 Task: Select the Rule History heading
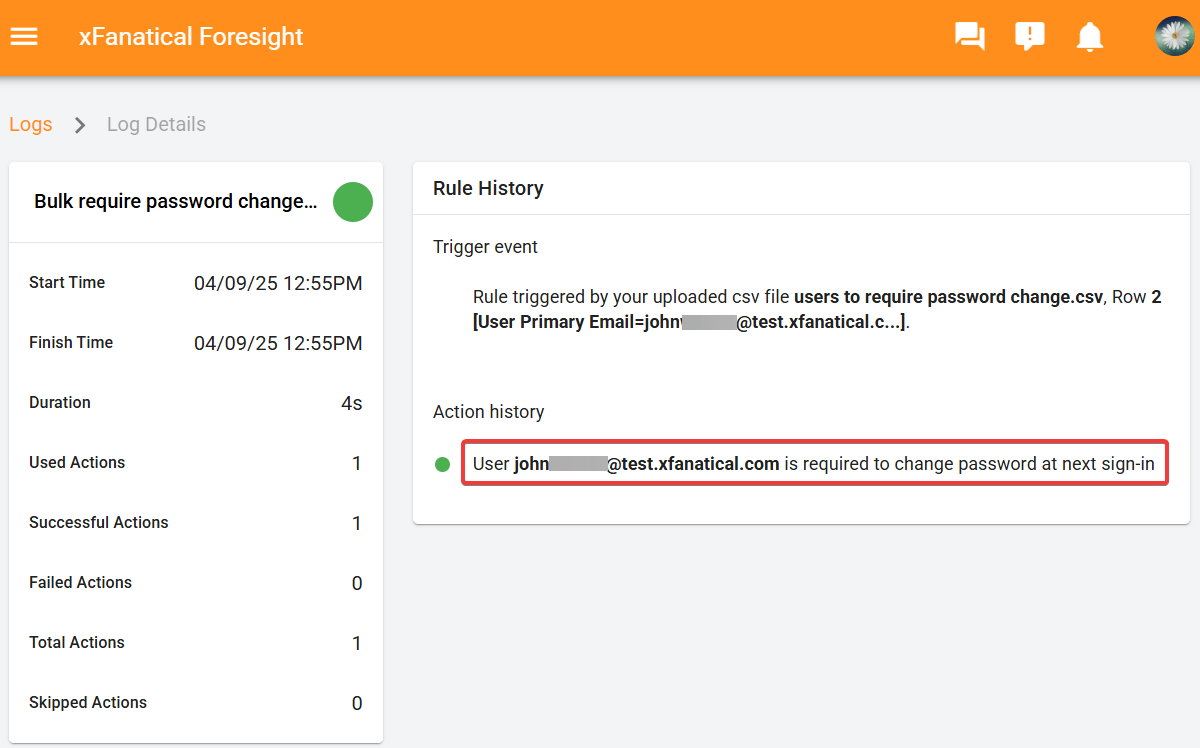coord(488,188)
